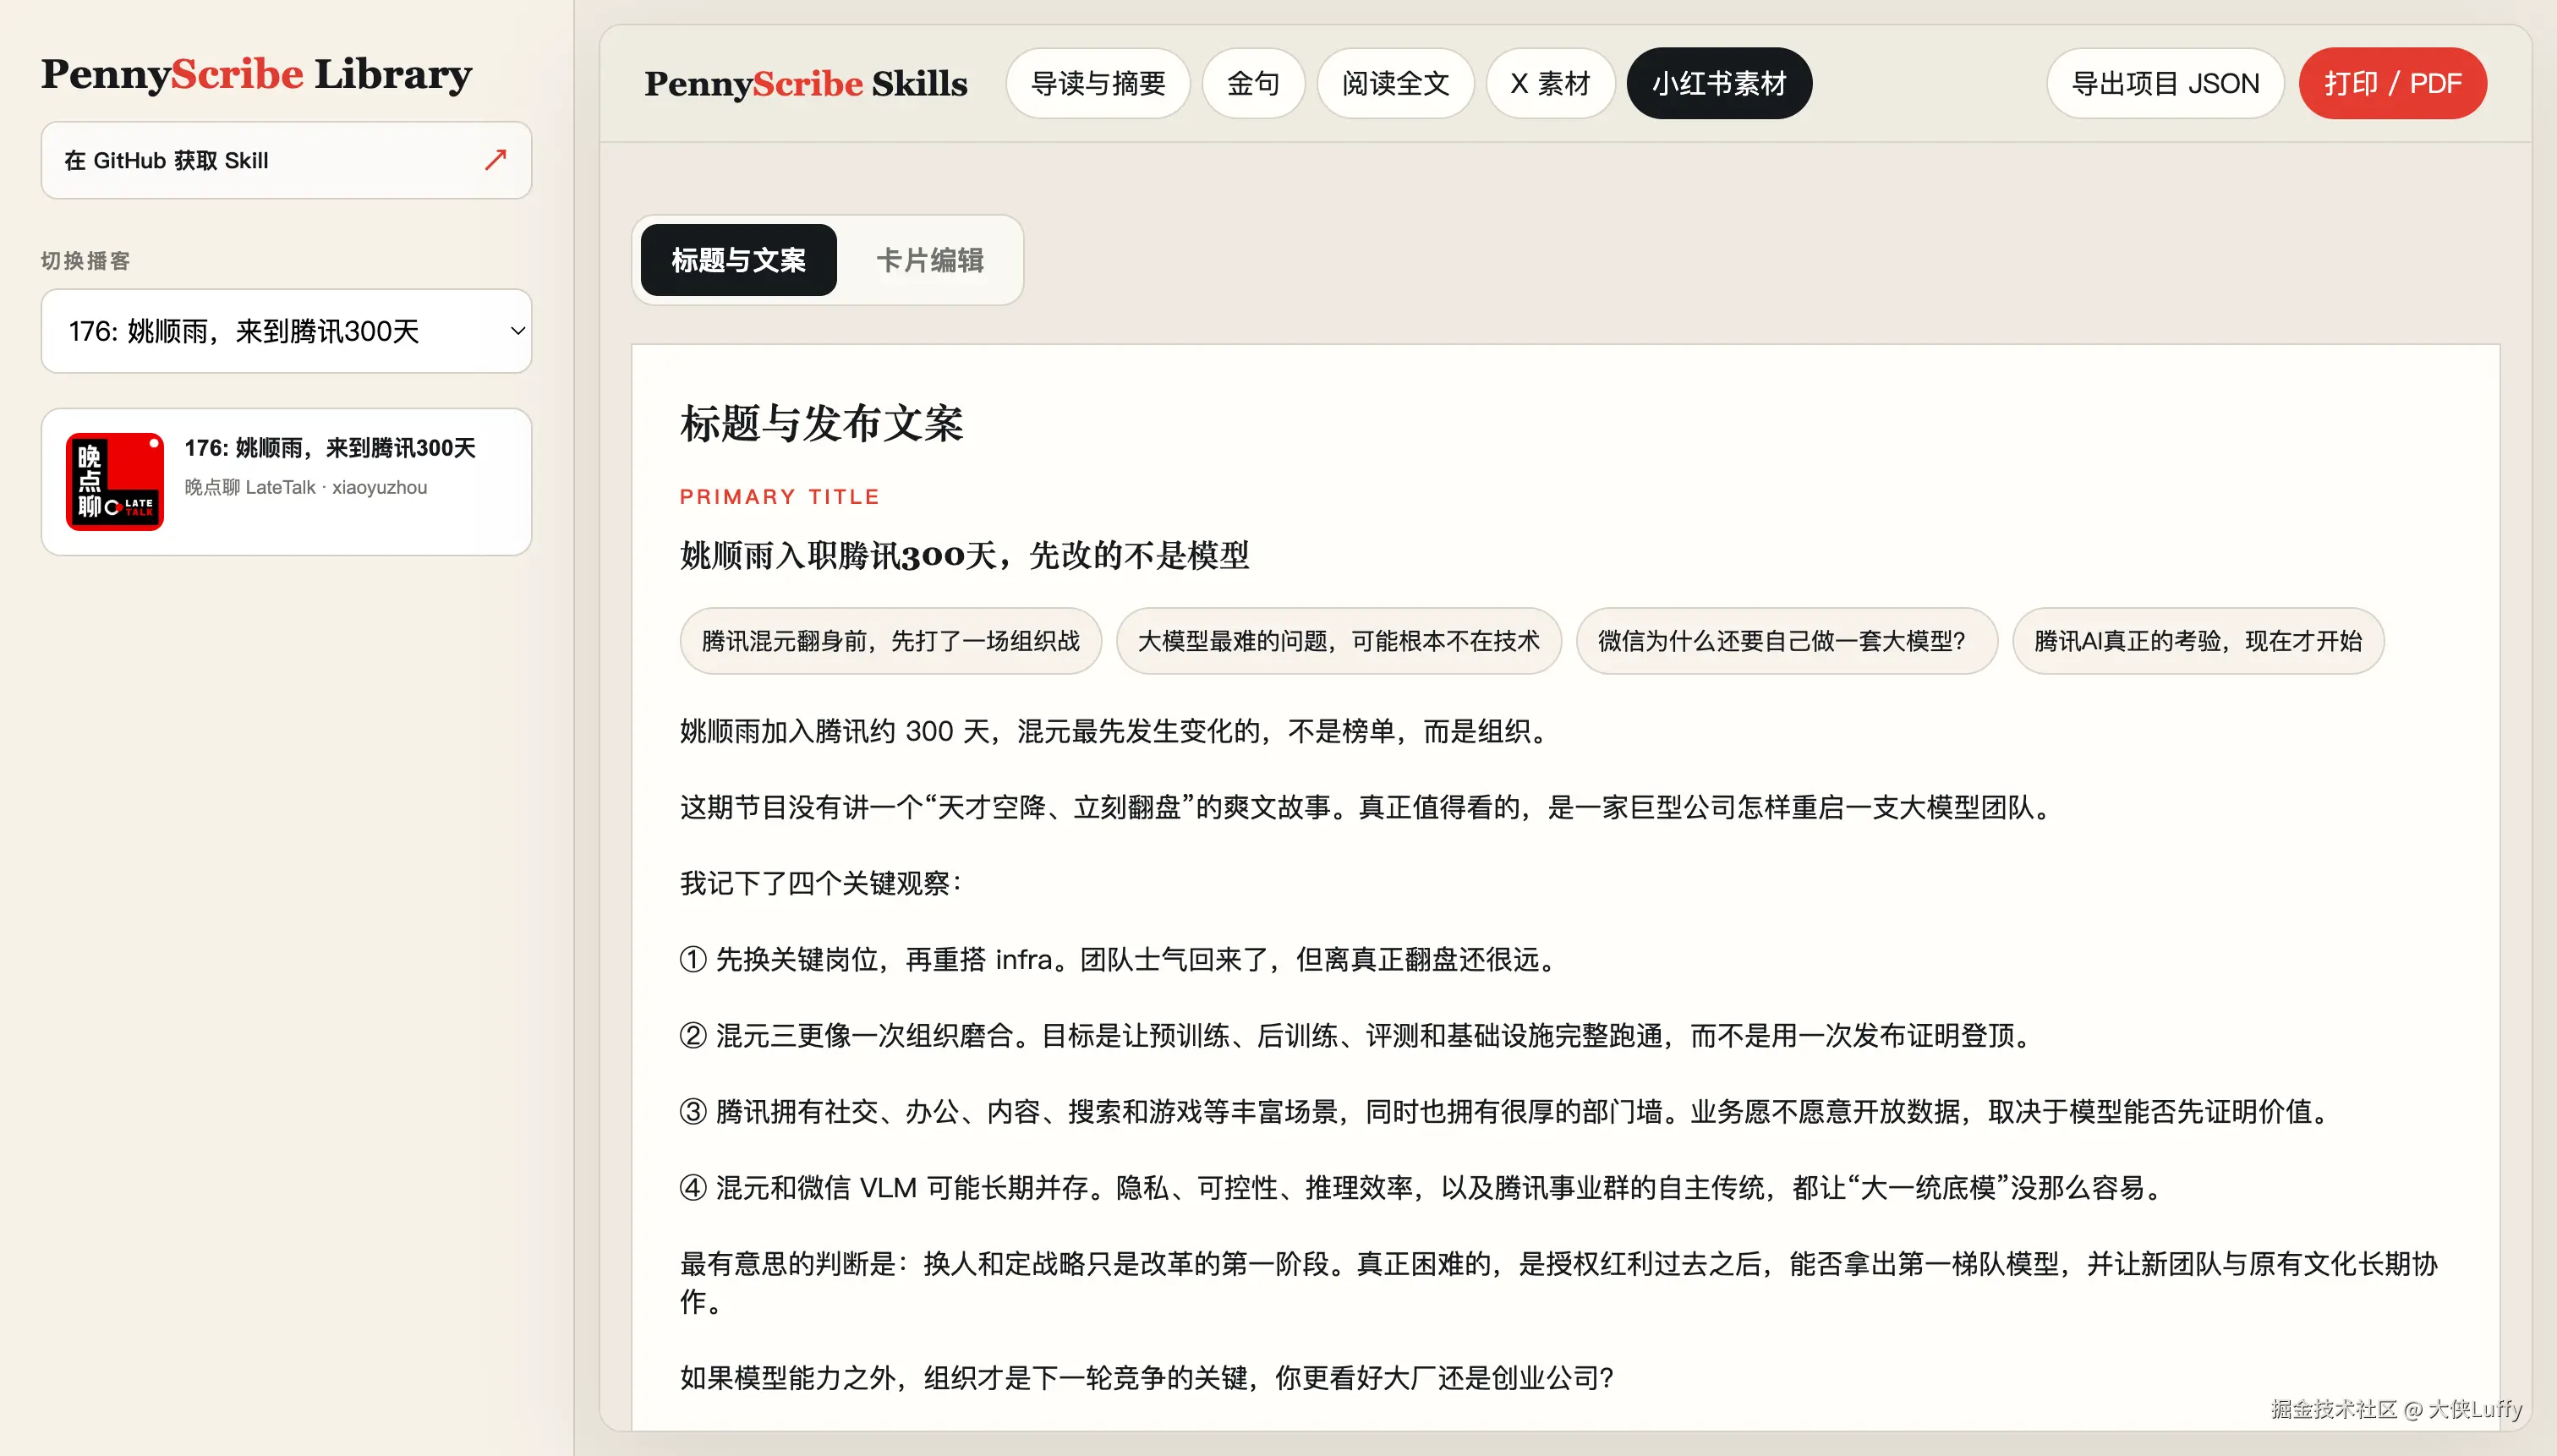This screenshot has width=2557, height=1456.
Task: Click the red 打印 / PDF button
Action: [2392, 83]
